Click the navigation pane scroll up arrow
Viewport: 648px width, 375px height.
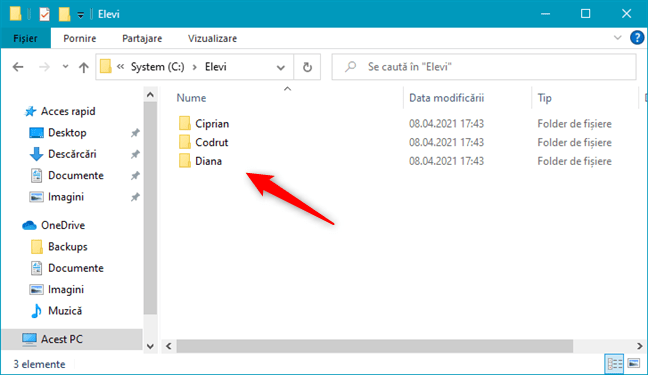pyautogui.click(x=150, y=95)
